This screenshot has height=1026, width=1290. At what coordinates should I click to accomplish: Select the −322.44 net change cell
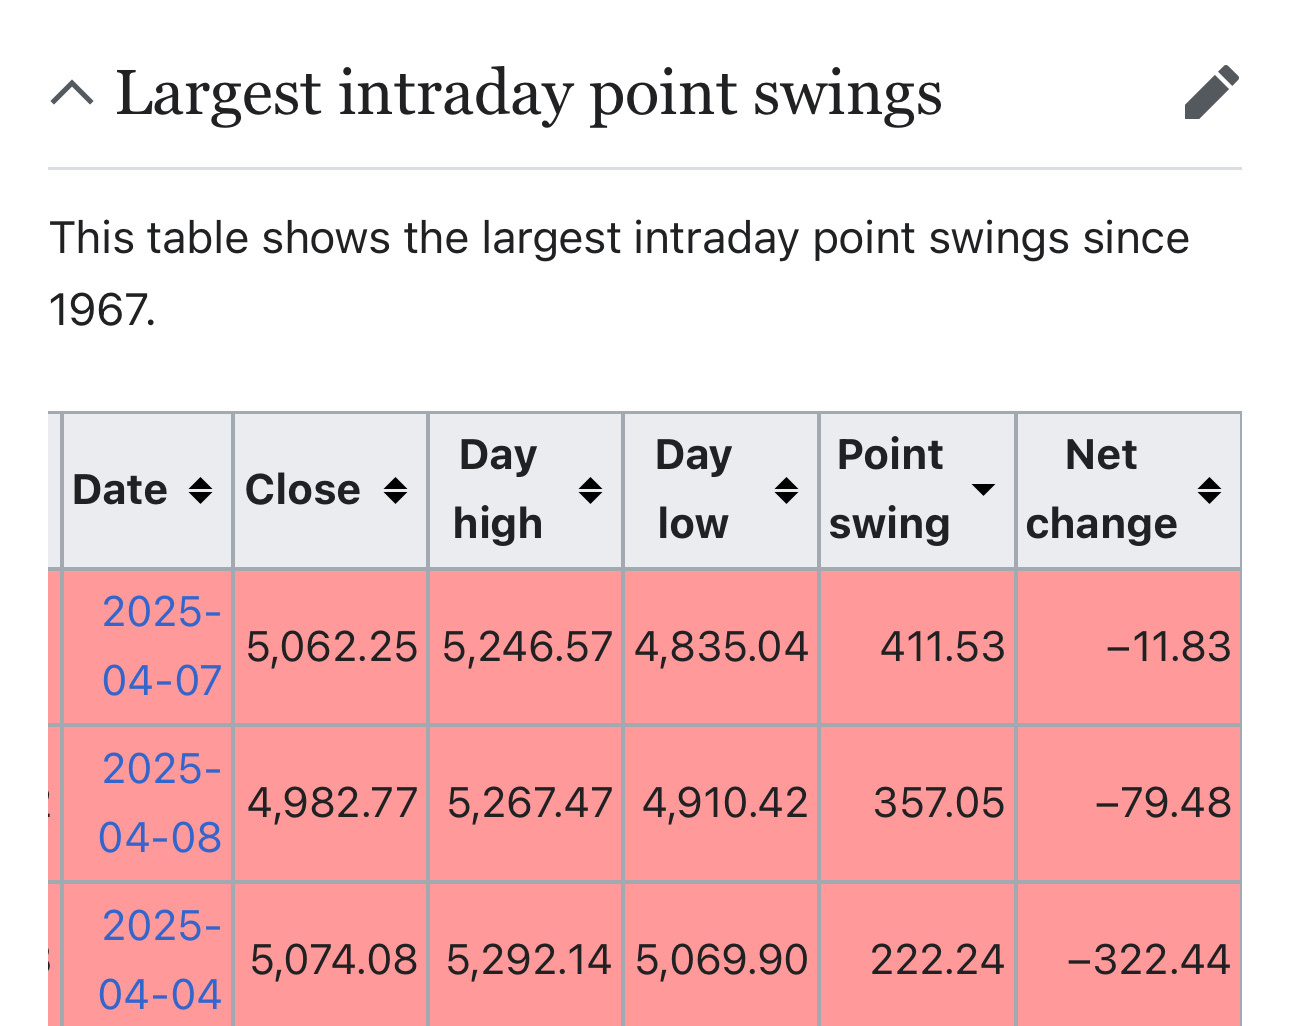click(1149, 960)
